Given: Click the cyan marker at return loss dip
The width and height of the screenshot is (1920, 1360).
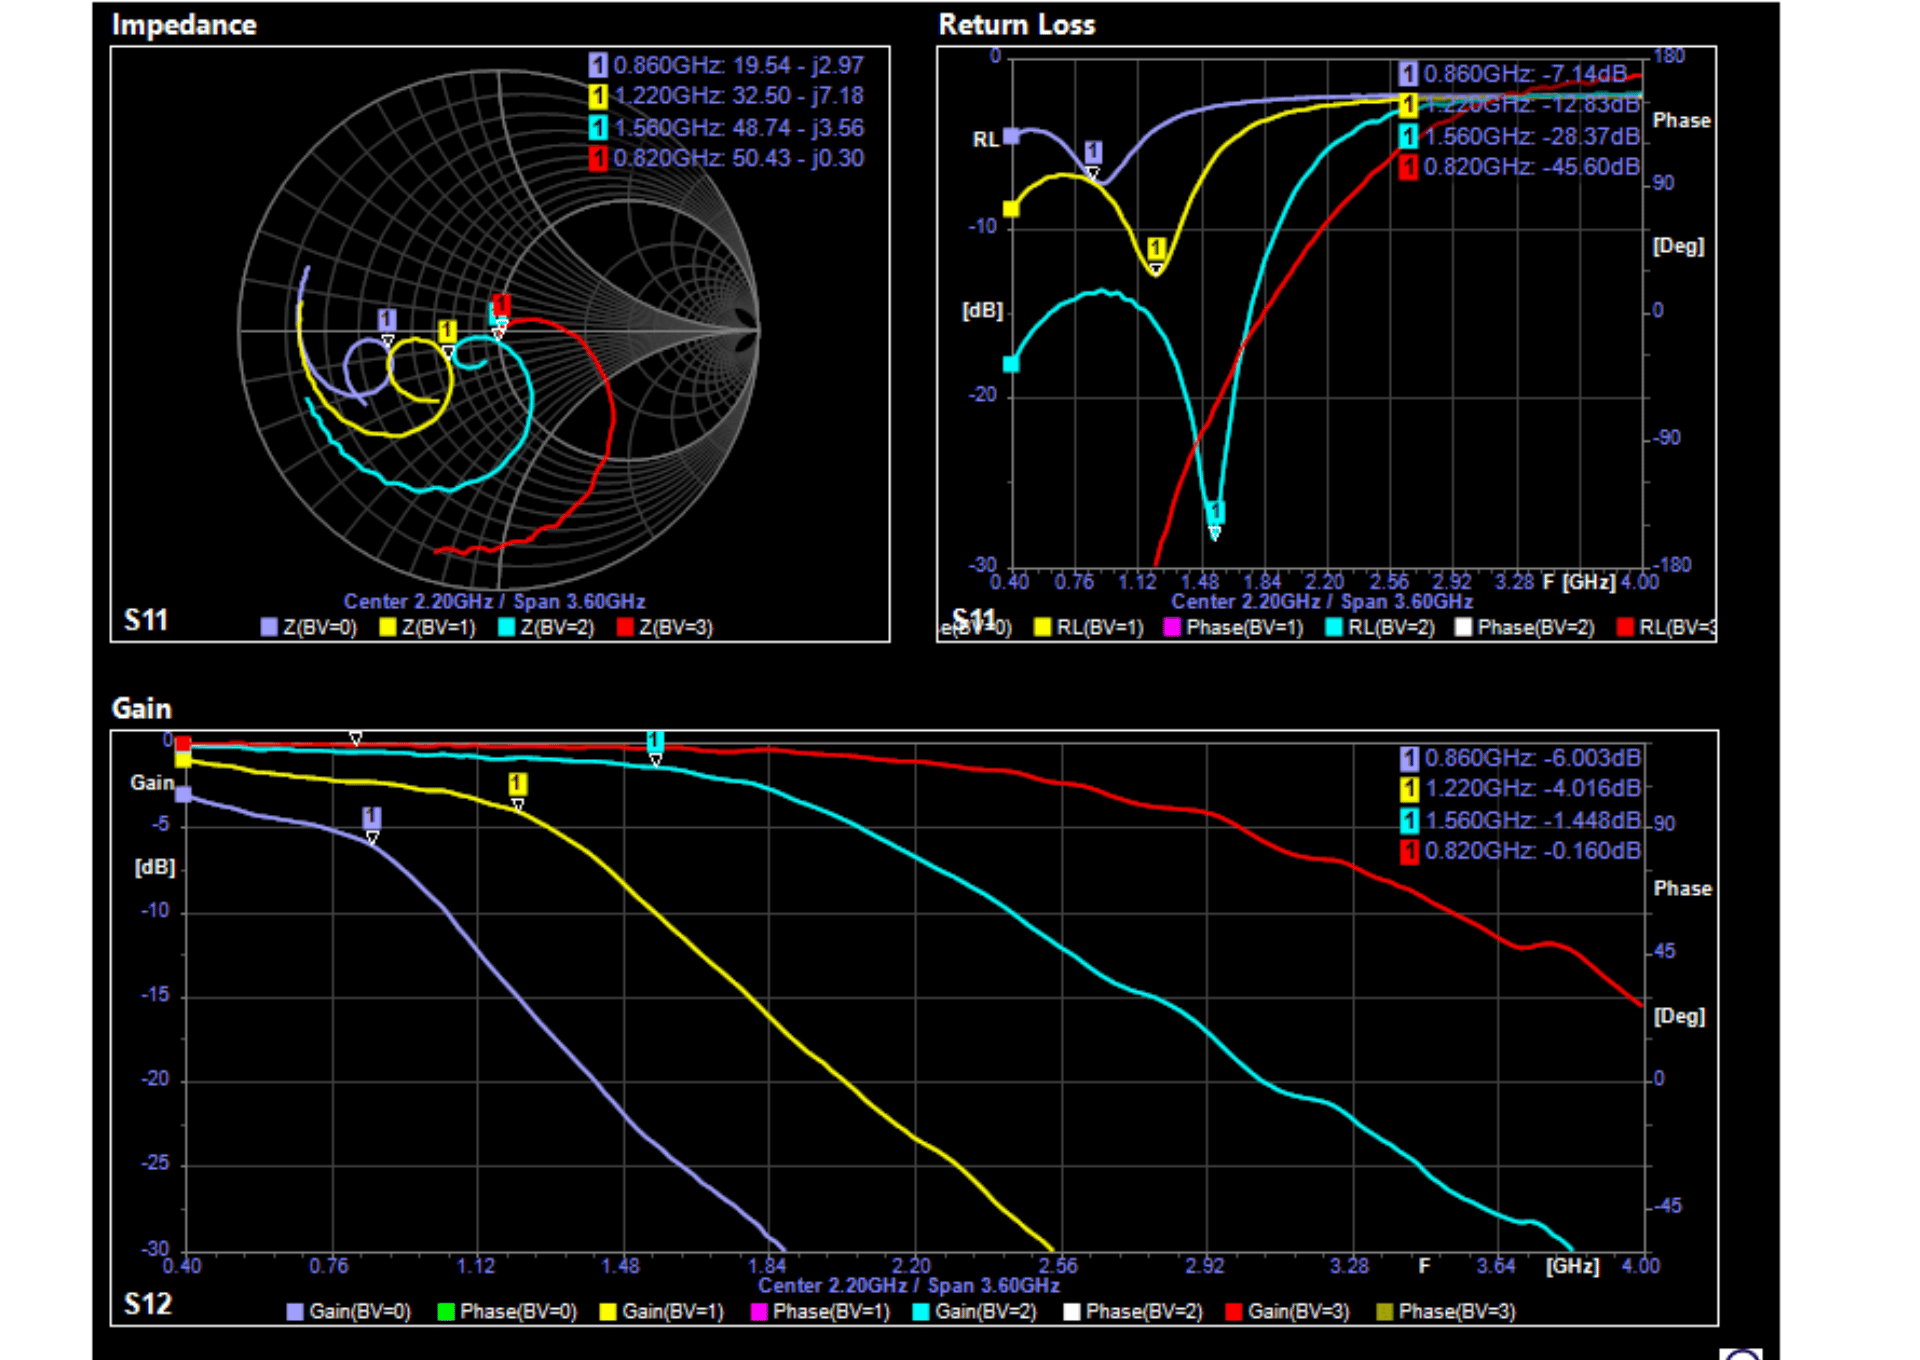Looking at the screenshot, I should pyautogui.click(x=1215, y=513).
